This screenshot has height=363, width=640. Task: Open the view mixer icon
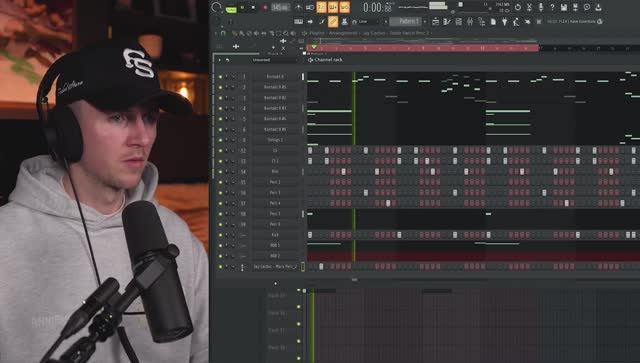[x=470, y=21]
